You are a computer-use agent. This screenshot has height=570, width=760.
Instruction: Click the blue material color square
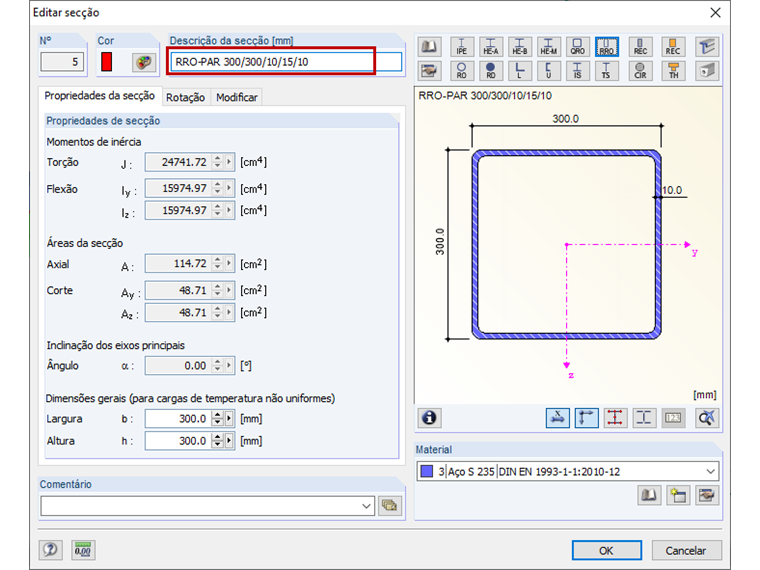(x=427, y=471)
